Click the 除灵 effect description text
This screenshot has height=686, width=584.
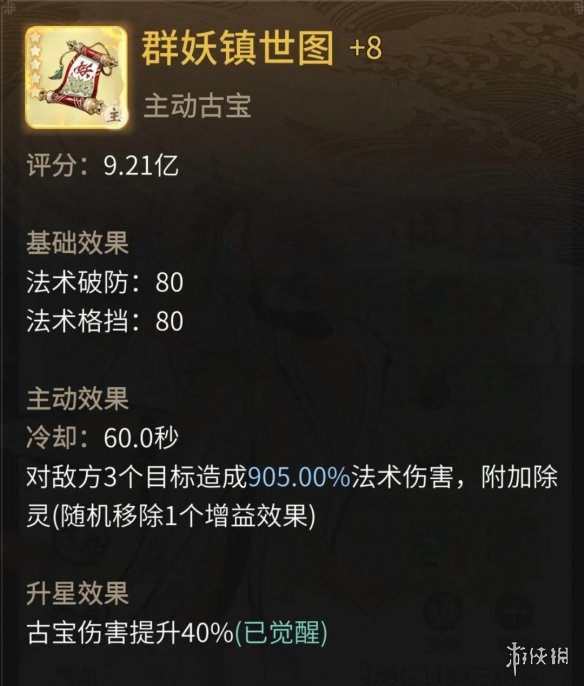click(171, 516)
